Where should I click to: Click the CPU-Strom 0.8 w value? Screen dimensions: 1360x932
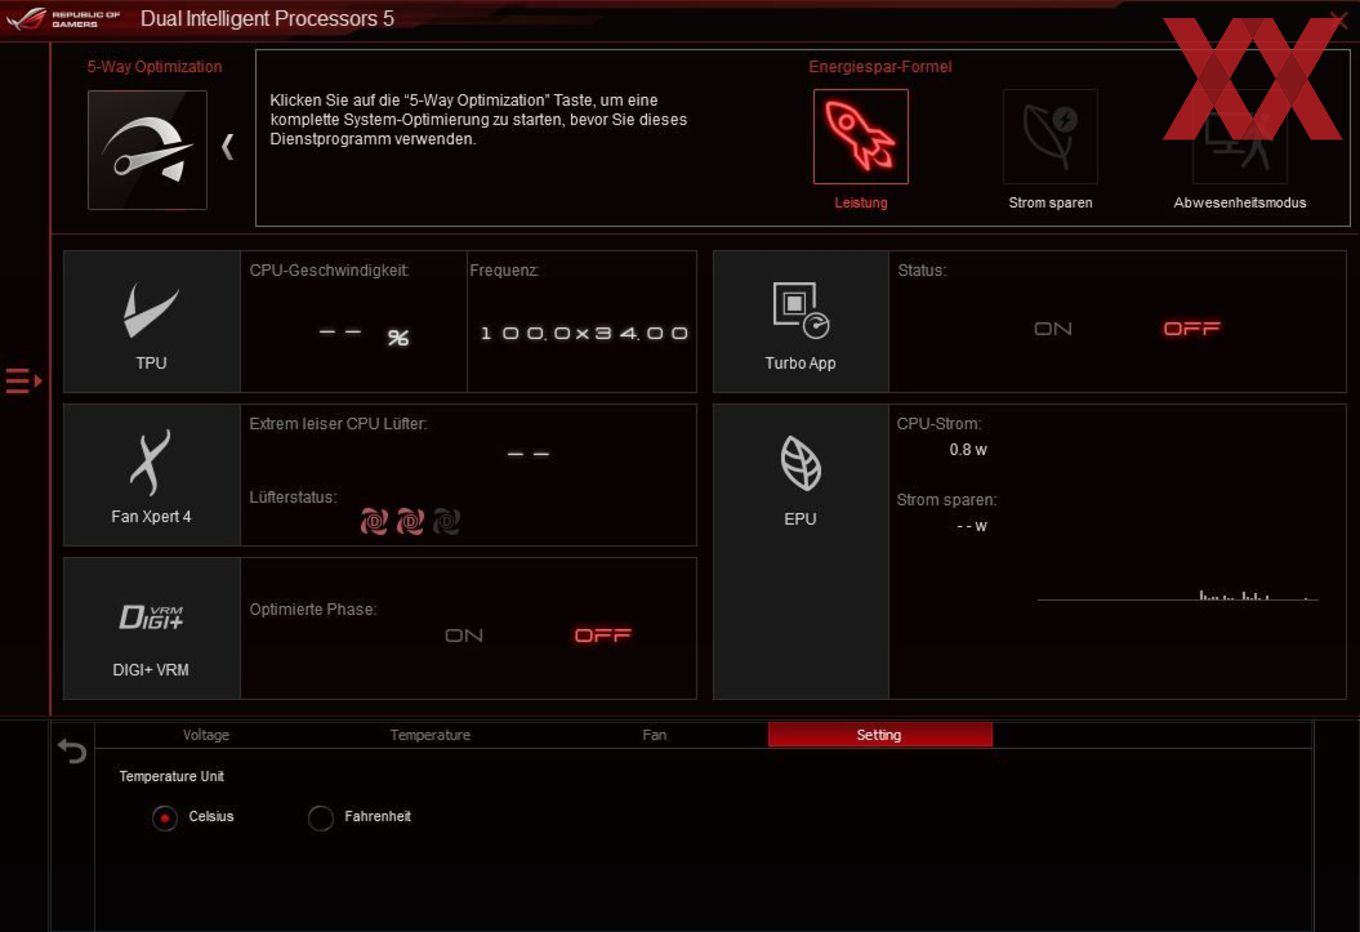[968, 450]
